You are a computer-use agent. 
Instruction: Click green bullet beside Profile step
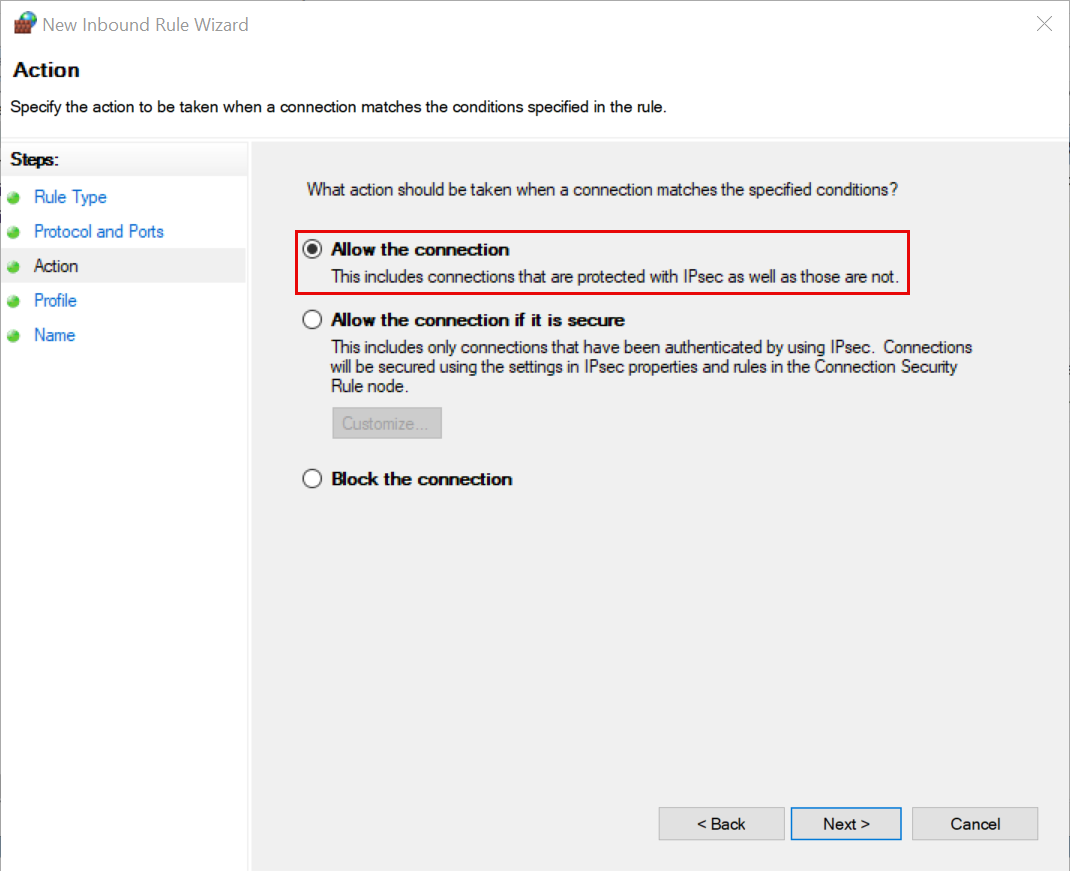[x=14, y=301]
